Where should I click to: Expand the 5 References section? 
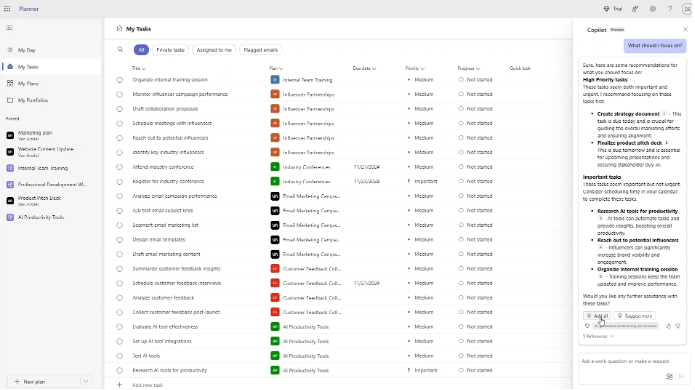(x=599, y=336)
